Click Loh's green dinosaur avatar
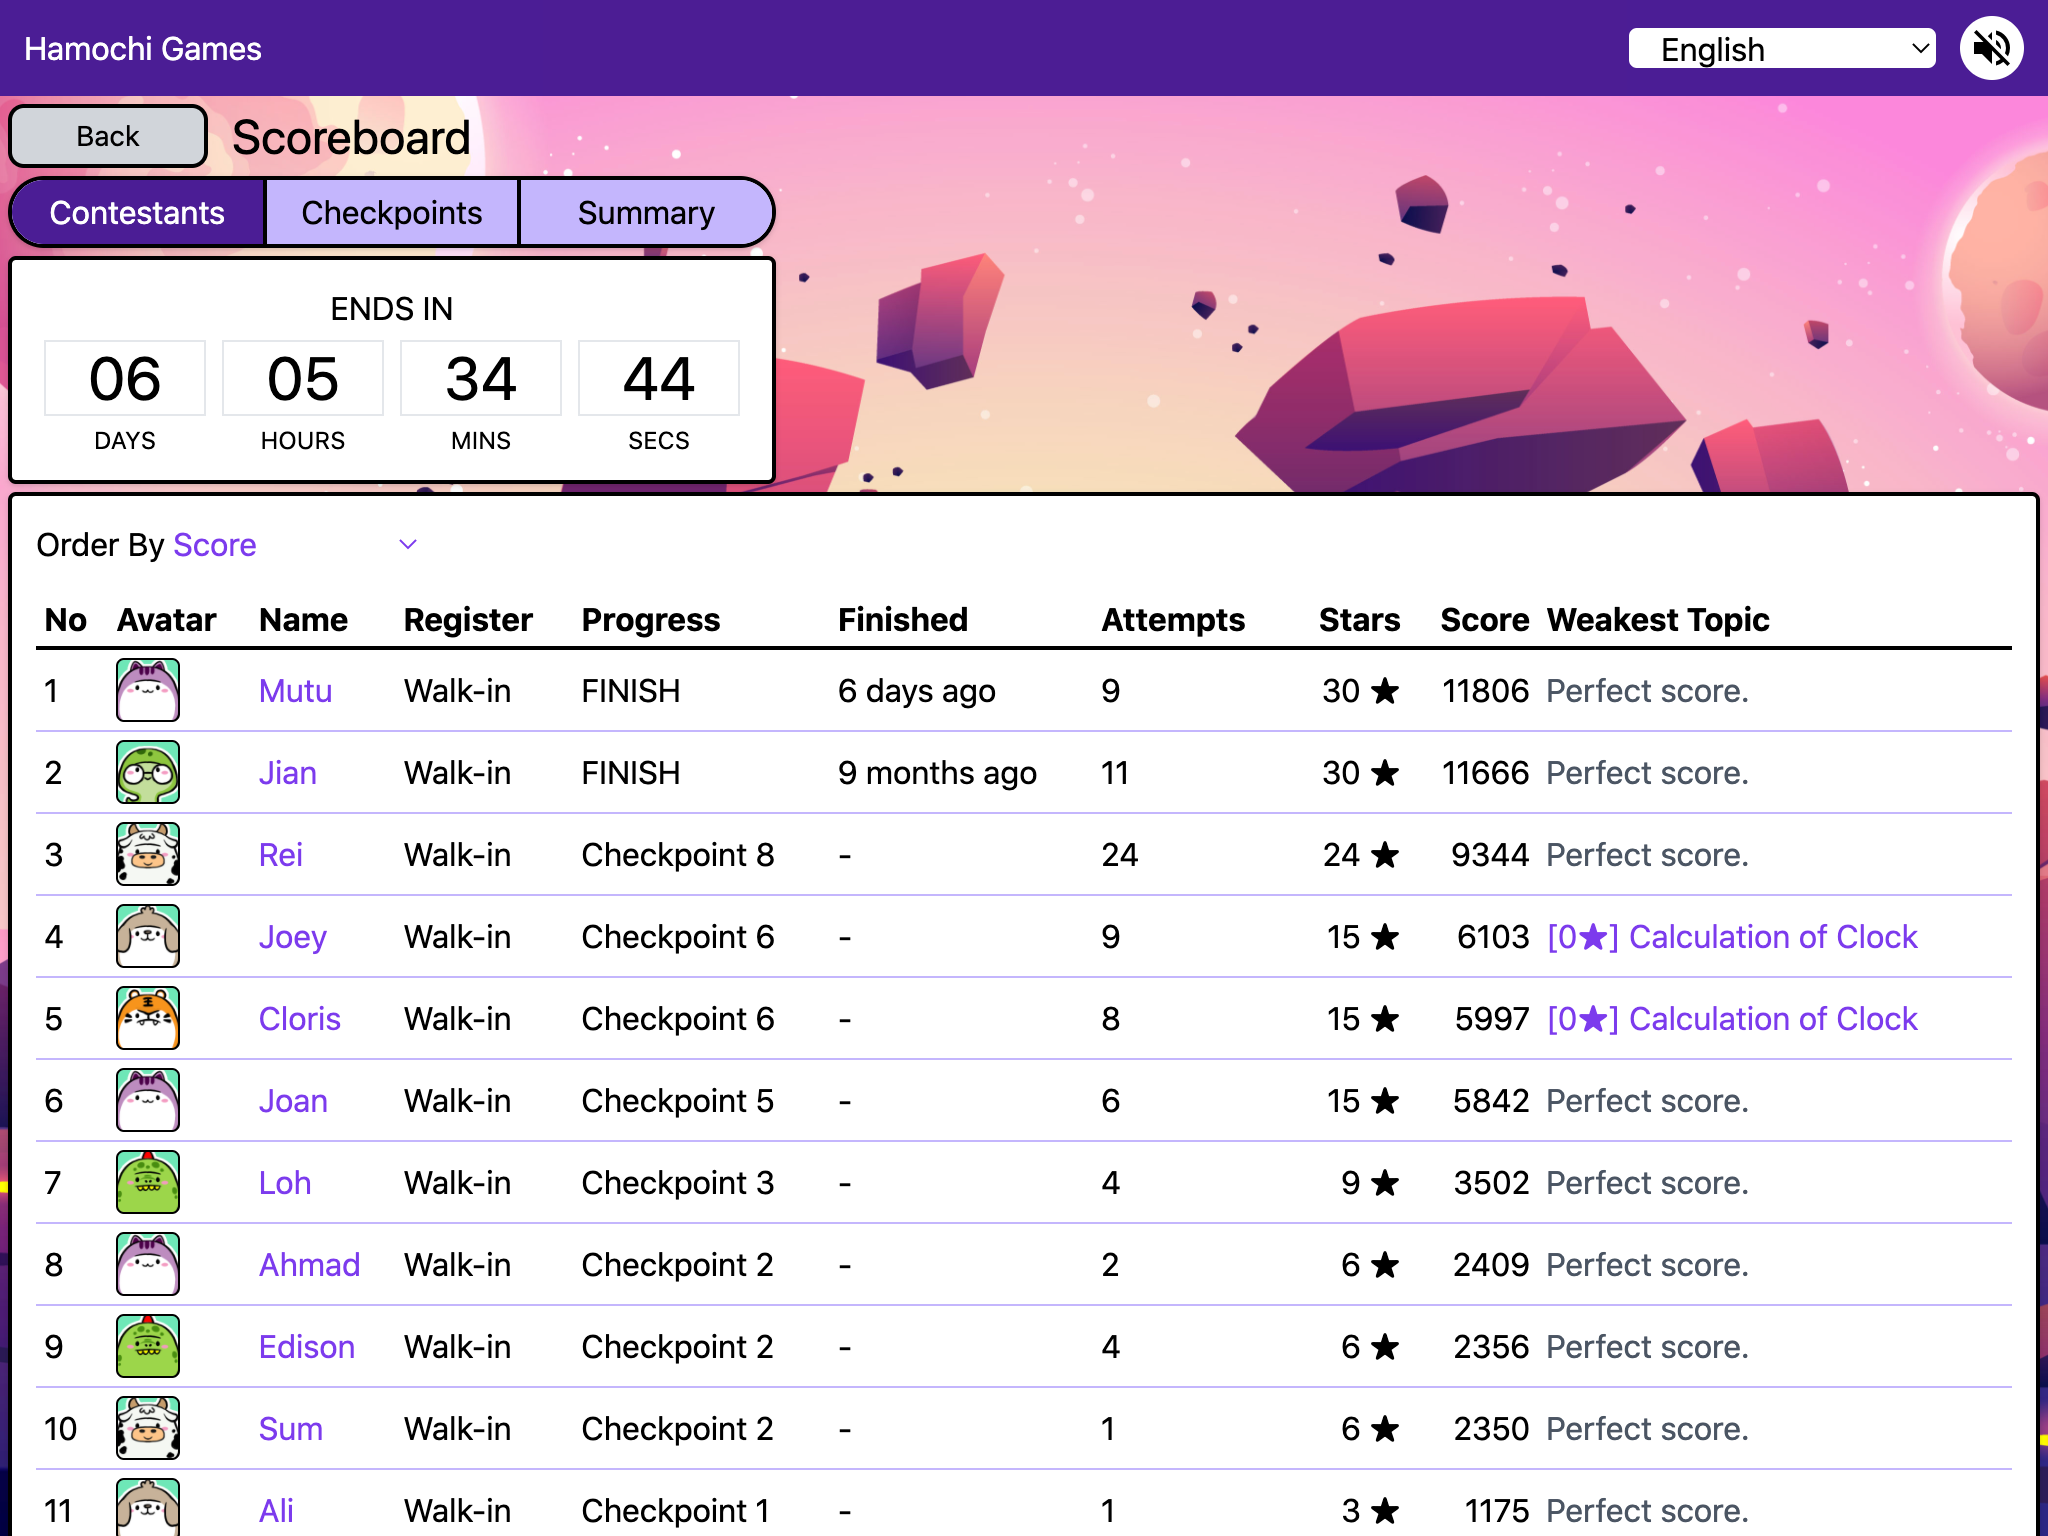The width and height of the screenshot is (2048, 1536). [148, 1182]
